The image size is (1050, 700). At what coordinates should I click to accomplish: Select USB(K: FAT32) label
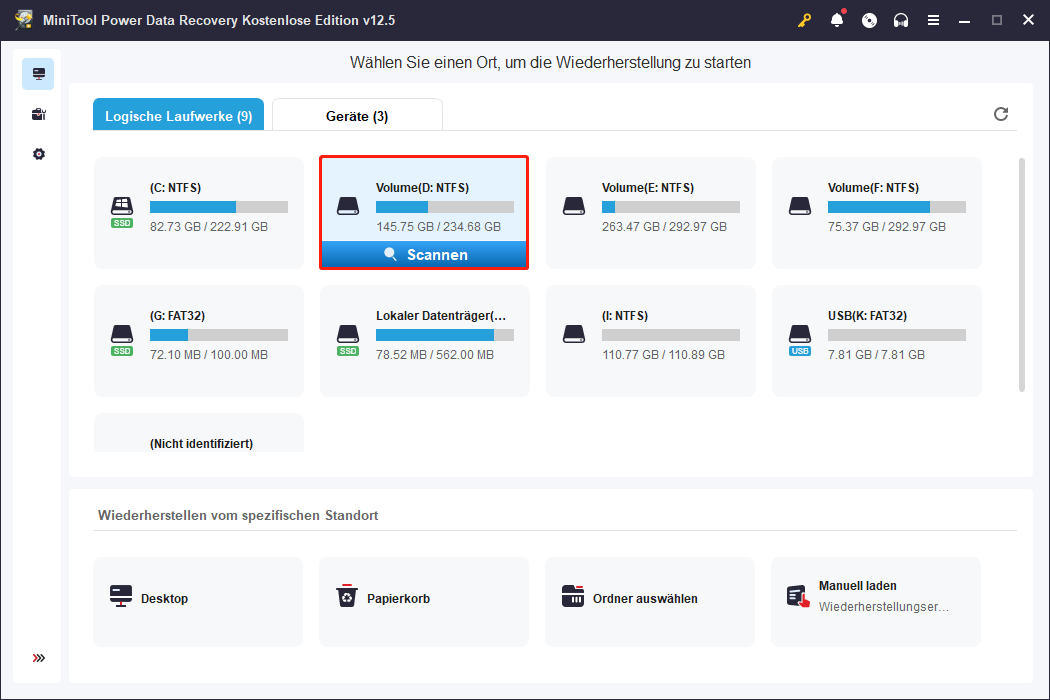tap(867, 316)
